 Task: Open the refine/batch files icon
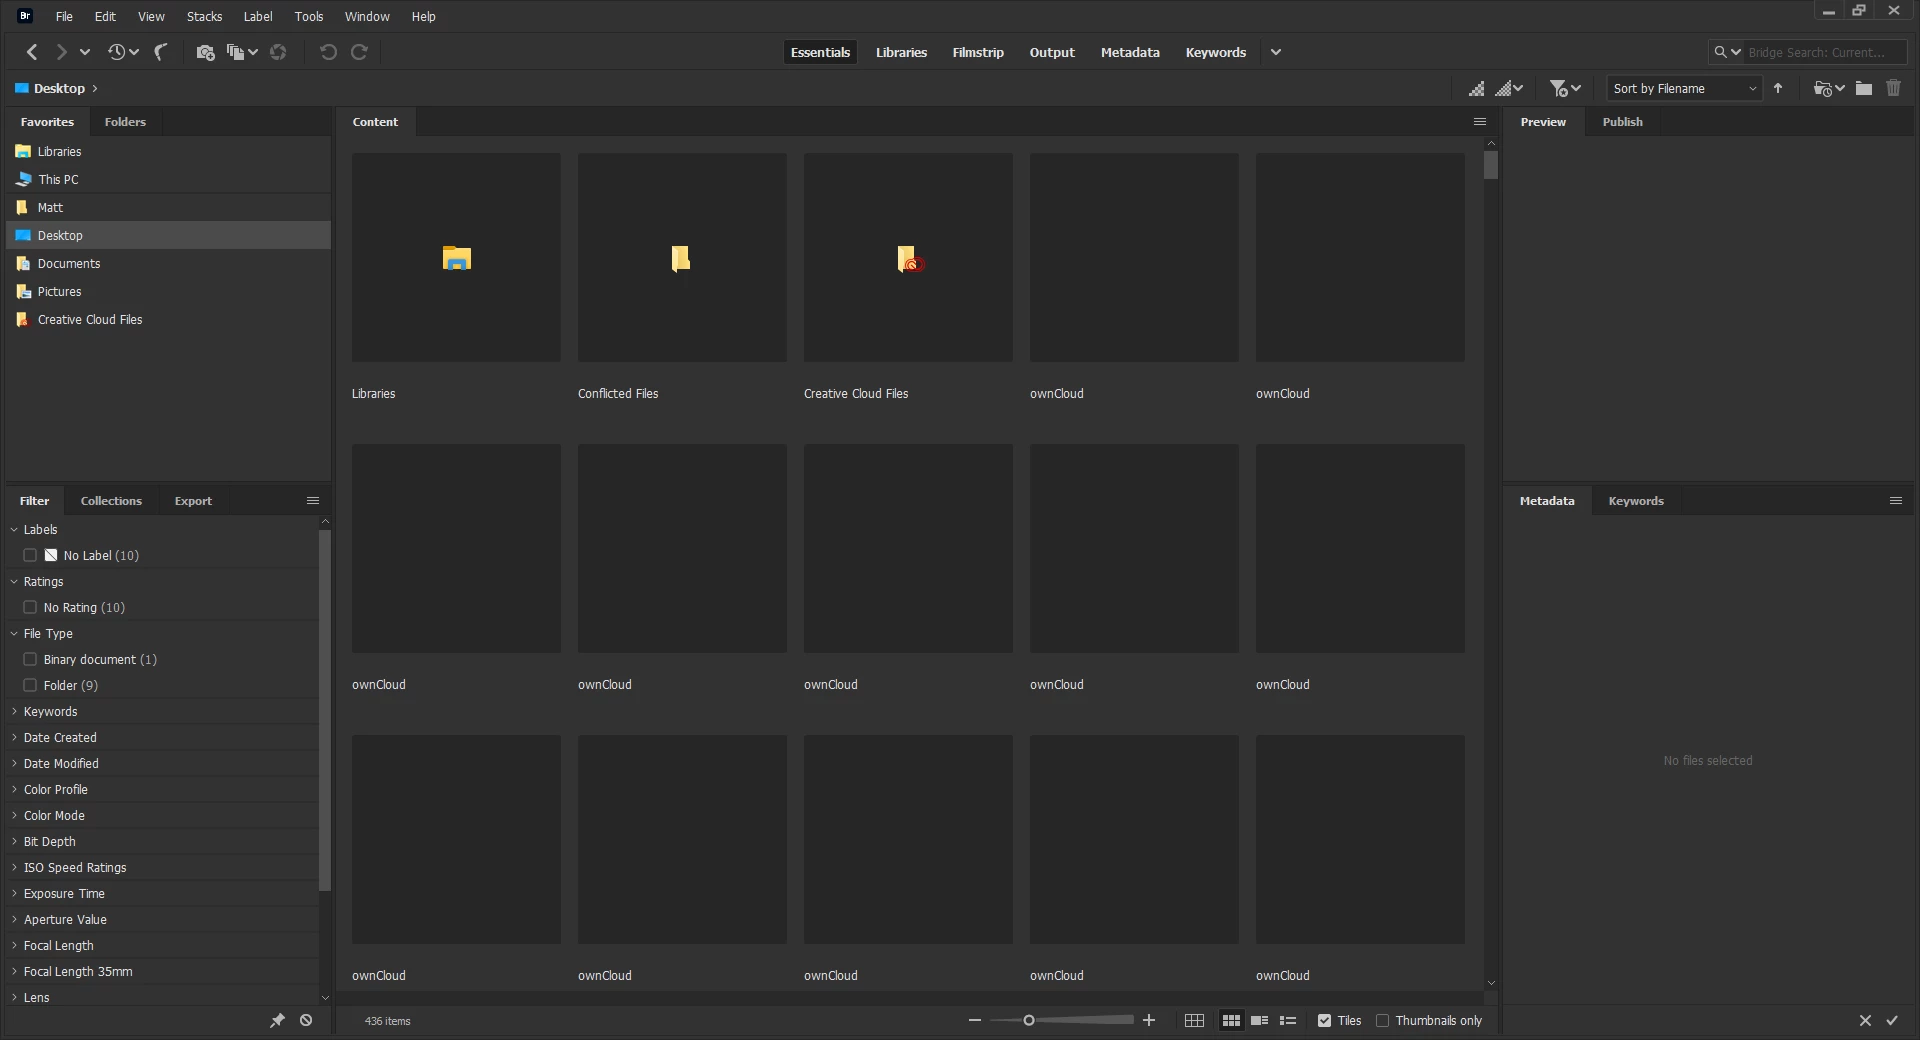242,52
